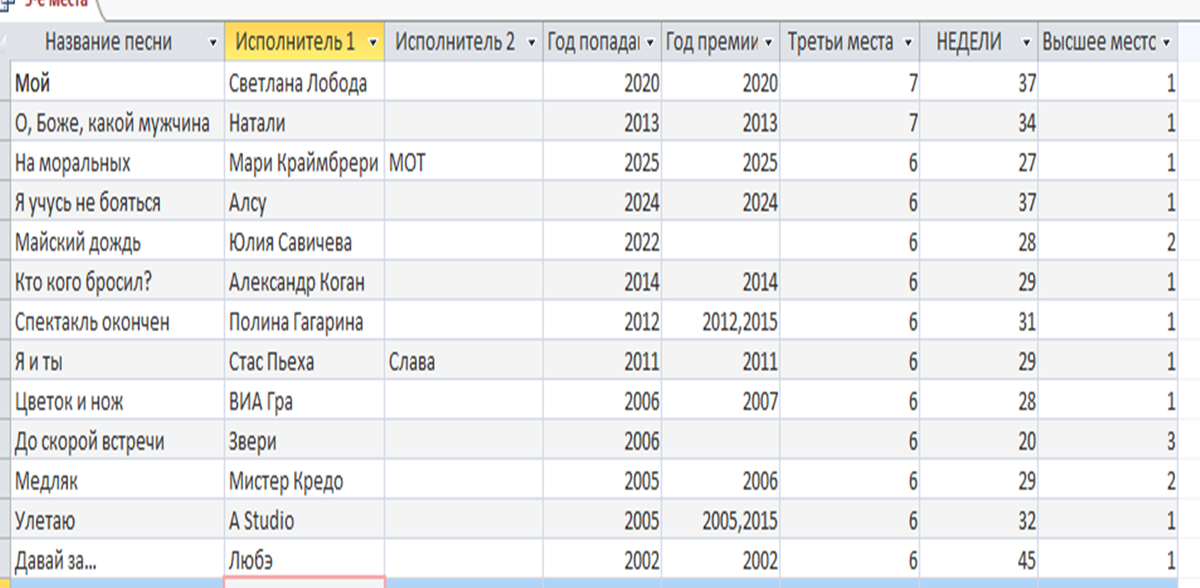Expand the Год попадания column dropdown
Viewport: 1200px width, 588px height.
(x=651, y=43)
